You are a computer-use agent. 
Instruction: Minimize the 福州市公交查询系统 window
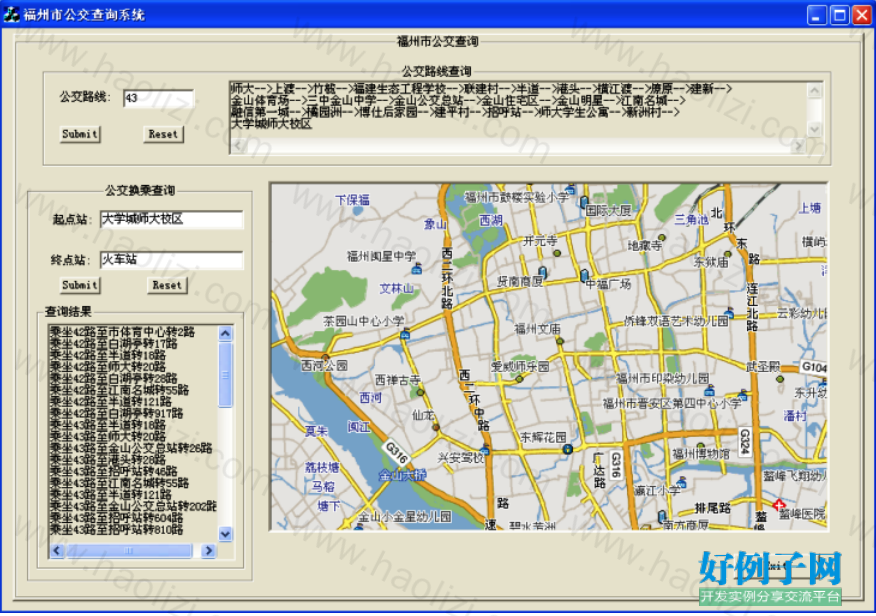[x=817, y=15]
